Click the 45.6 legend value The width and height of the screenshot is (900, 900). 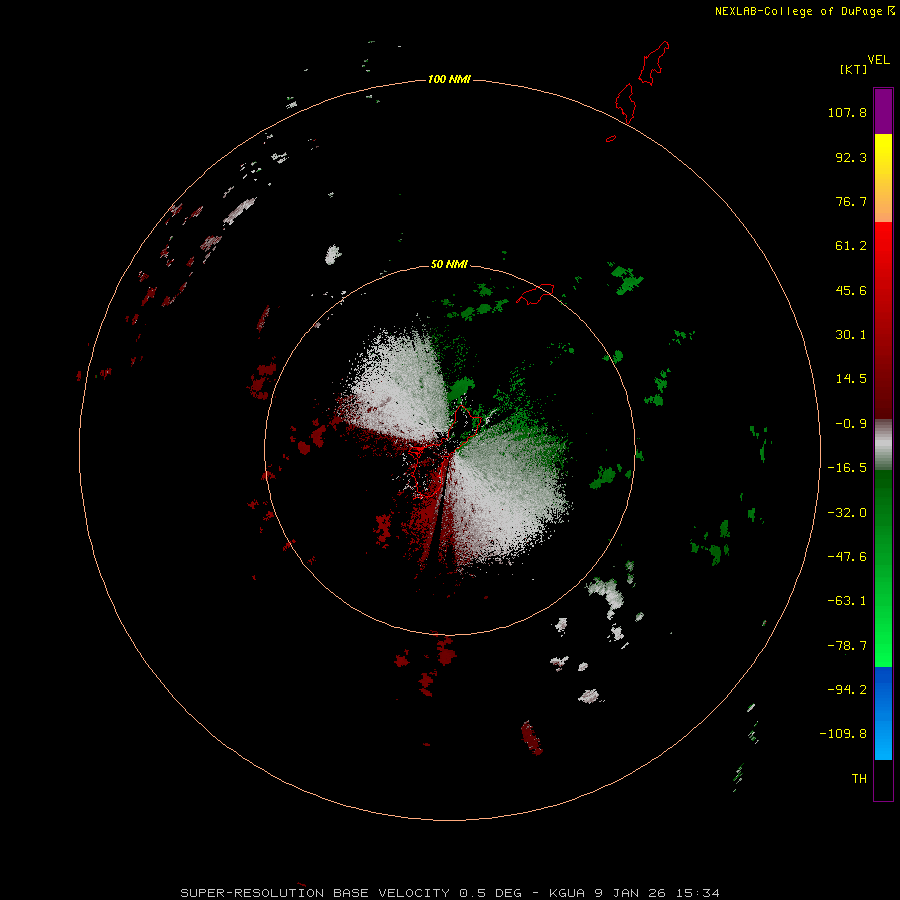[x=851, y=290]
